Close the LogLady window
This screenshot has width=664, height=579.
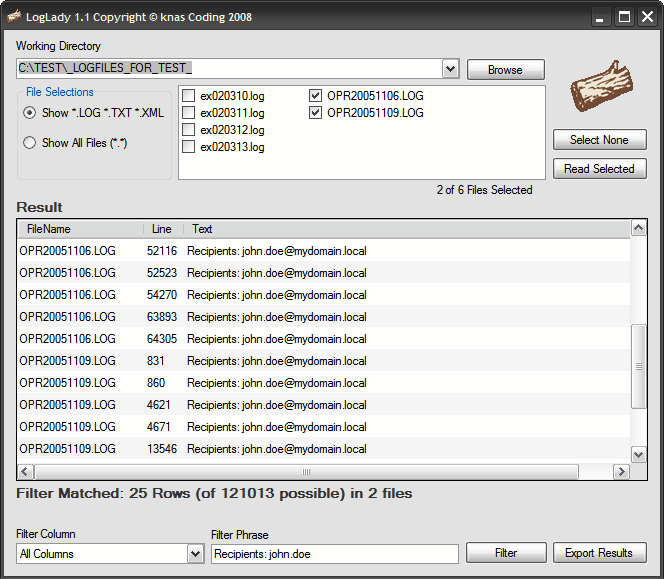tap(647, 17)
